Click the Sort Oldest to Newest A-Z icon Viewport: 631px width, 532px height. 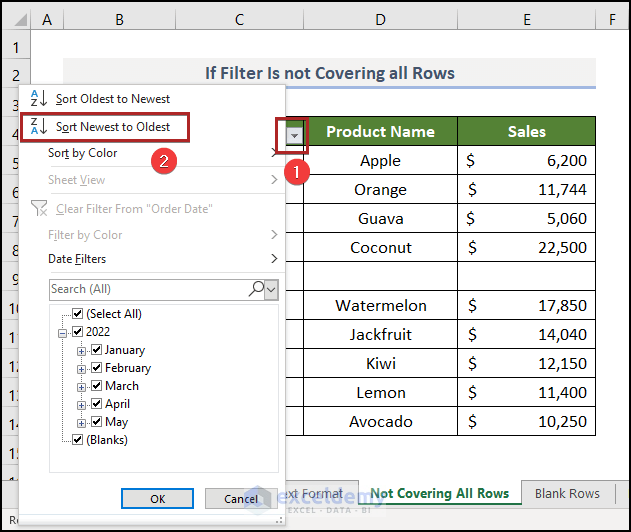click(x=39, y=99)
